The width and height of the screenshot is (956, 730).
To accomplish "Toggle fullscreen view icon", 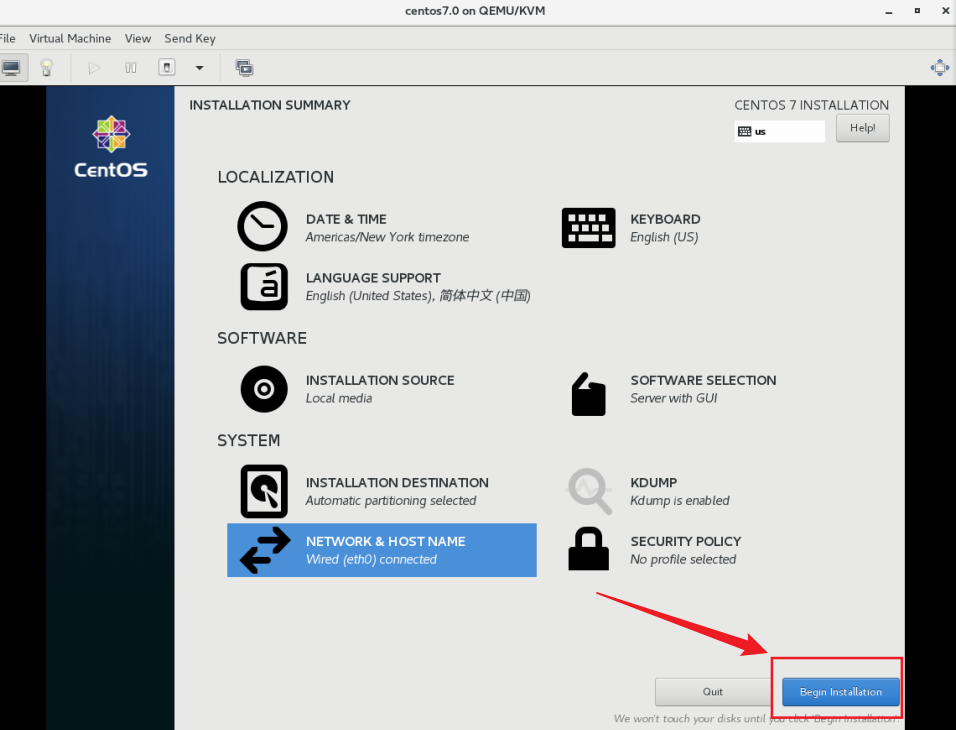I will [x=940, y=67].
